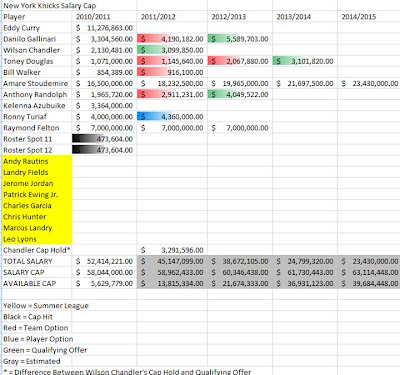The image size is (400, 375).
Task: Select Stoudemire's 16,500,000.00 cell
Action: (x=104, y=83)
